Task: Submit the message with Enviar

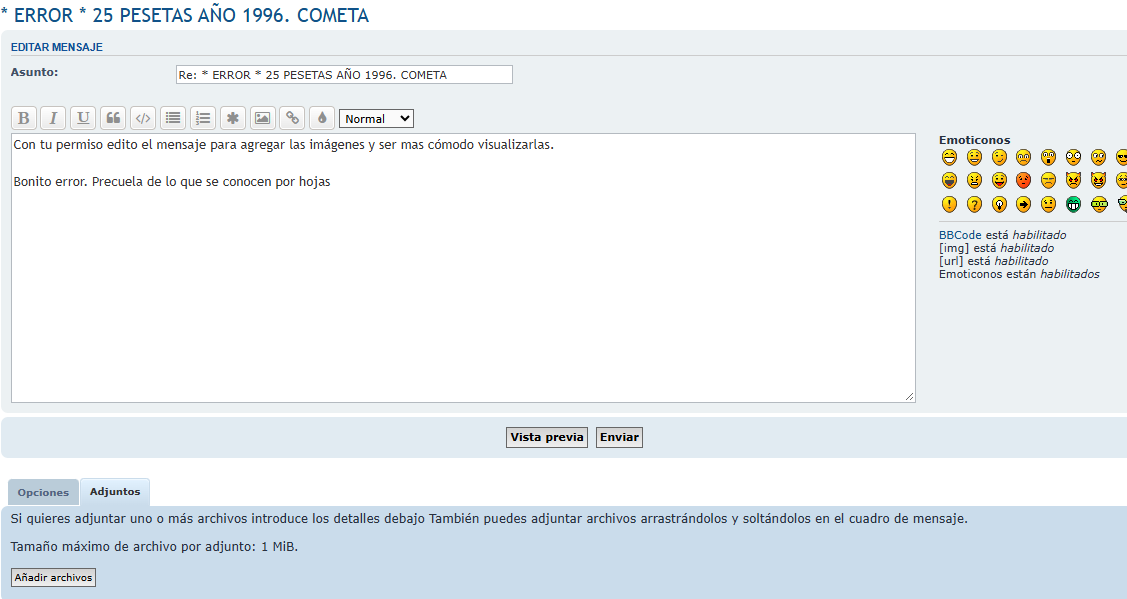Action: click(620, 437)
